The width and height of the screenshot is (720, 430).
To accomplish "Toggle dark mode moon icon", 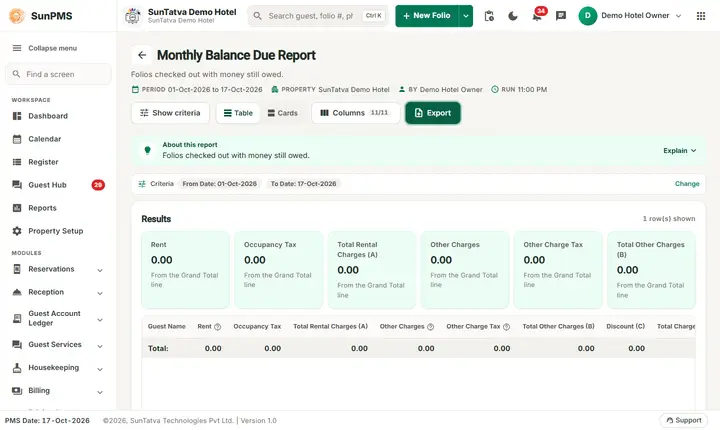I will [x=513, y=16].
